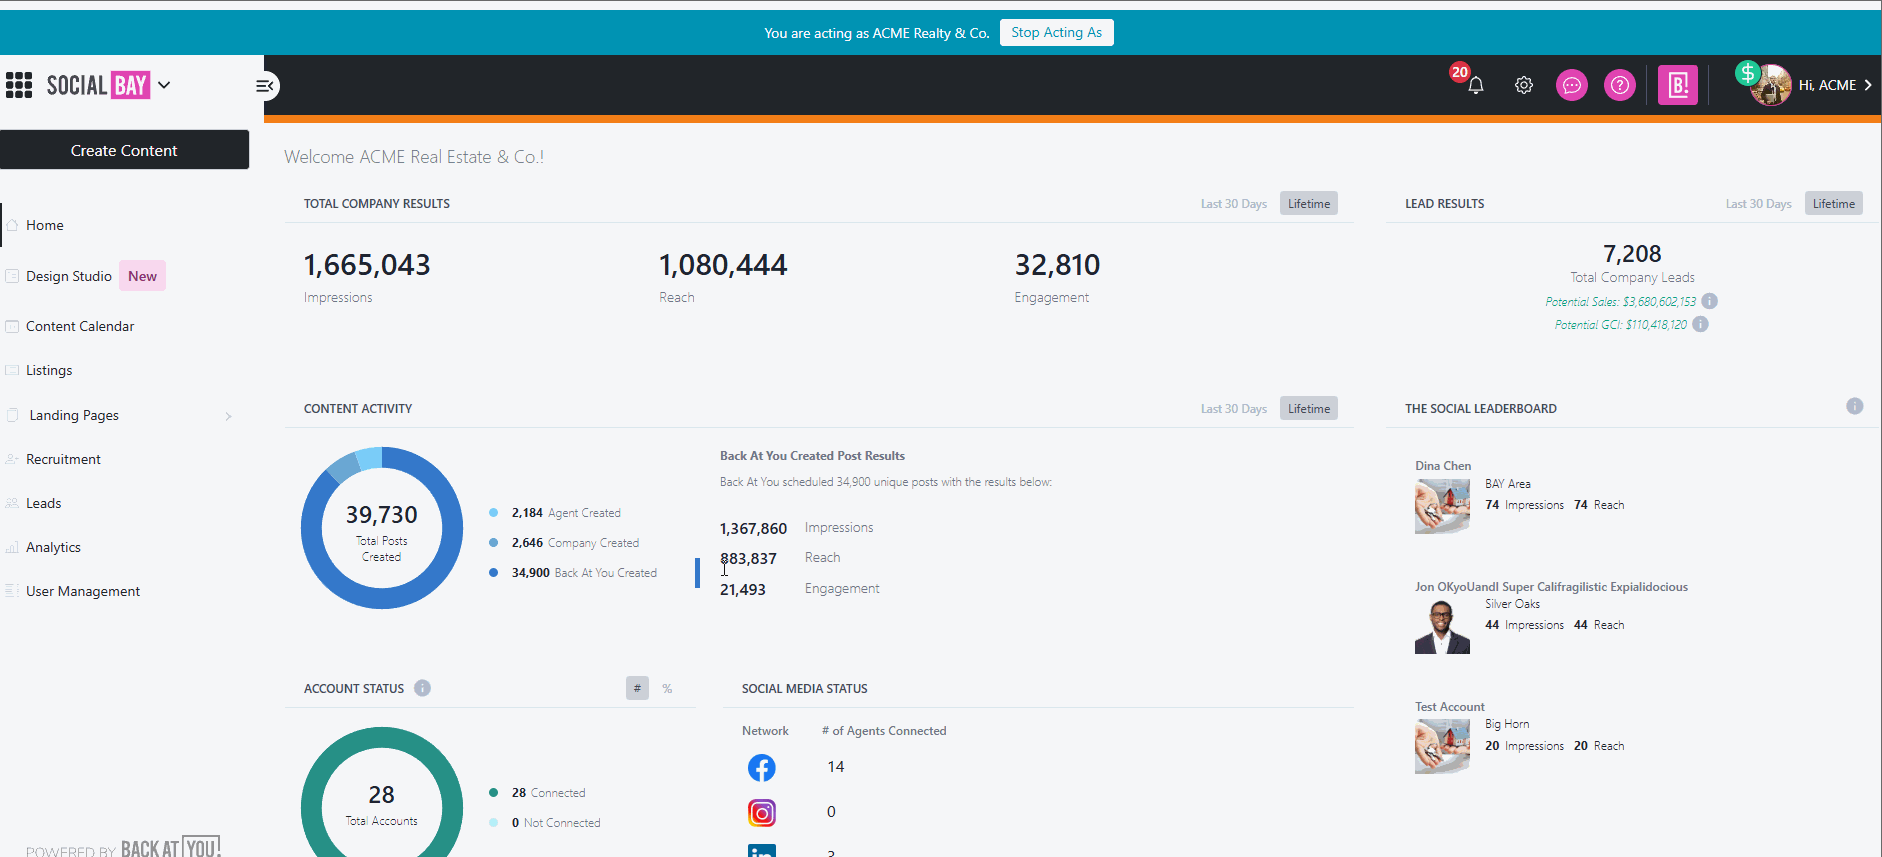Click Dina Chen's leaderboard thumbnail
This screenshot has width=1882, height=857.
[1442, 506]
